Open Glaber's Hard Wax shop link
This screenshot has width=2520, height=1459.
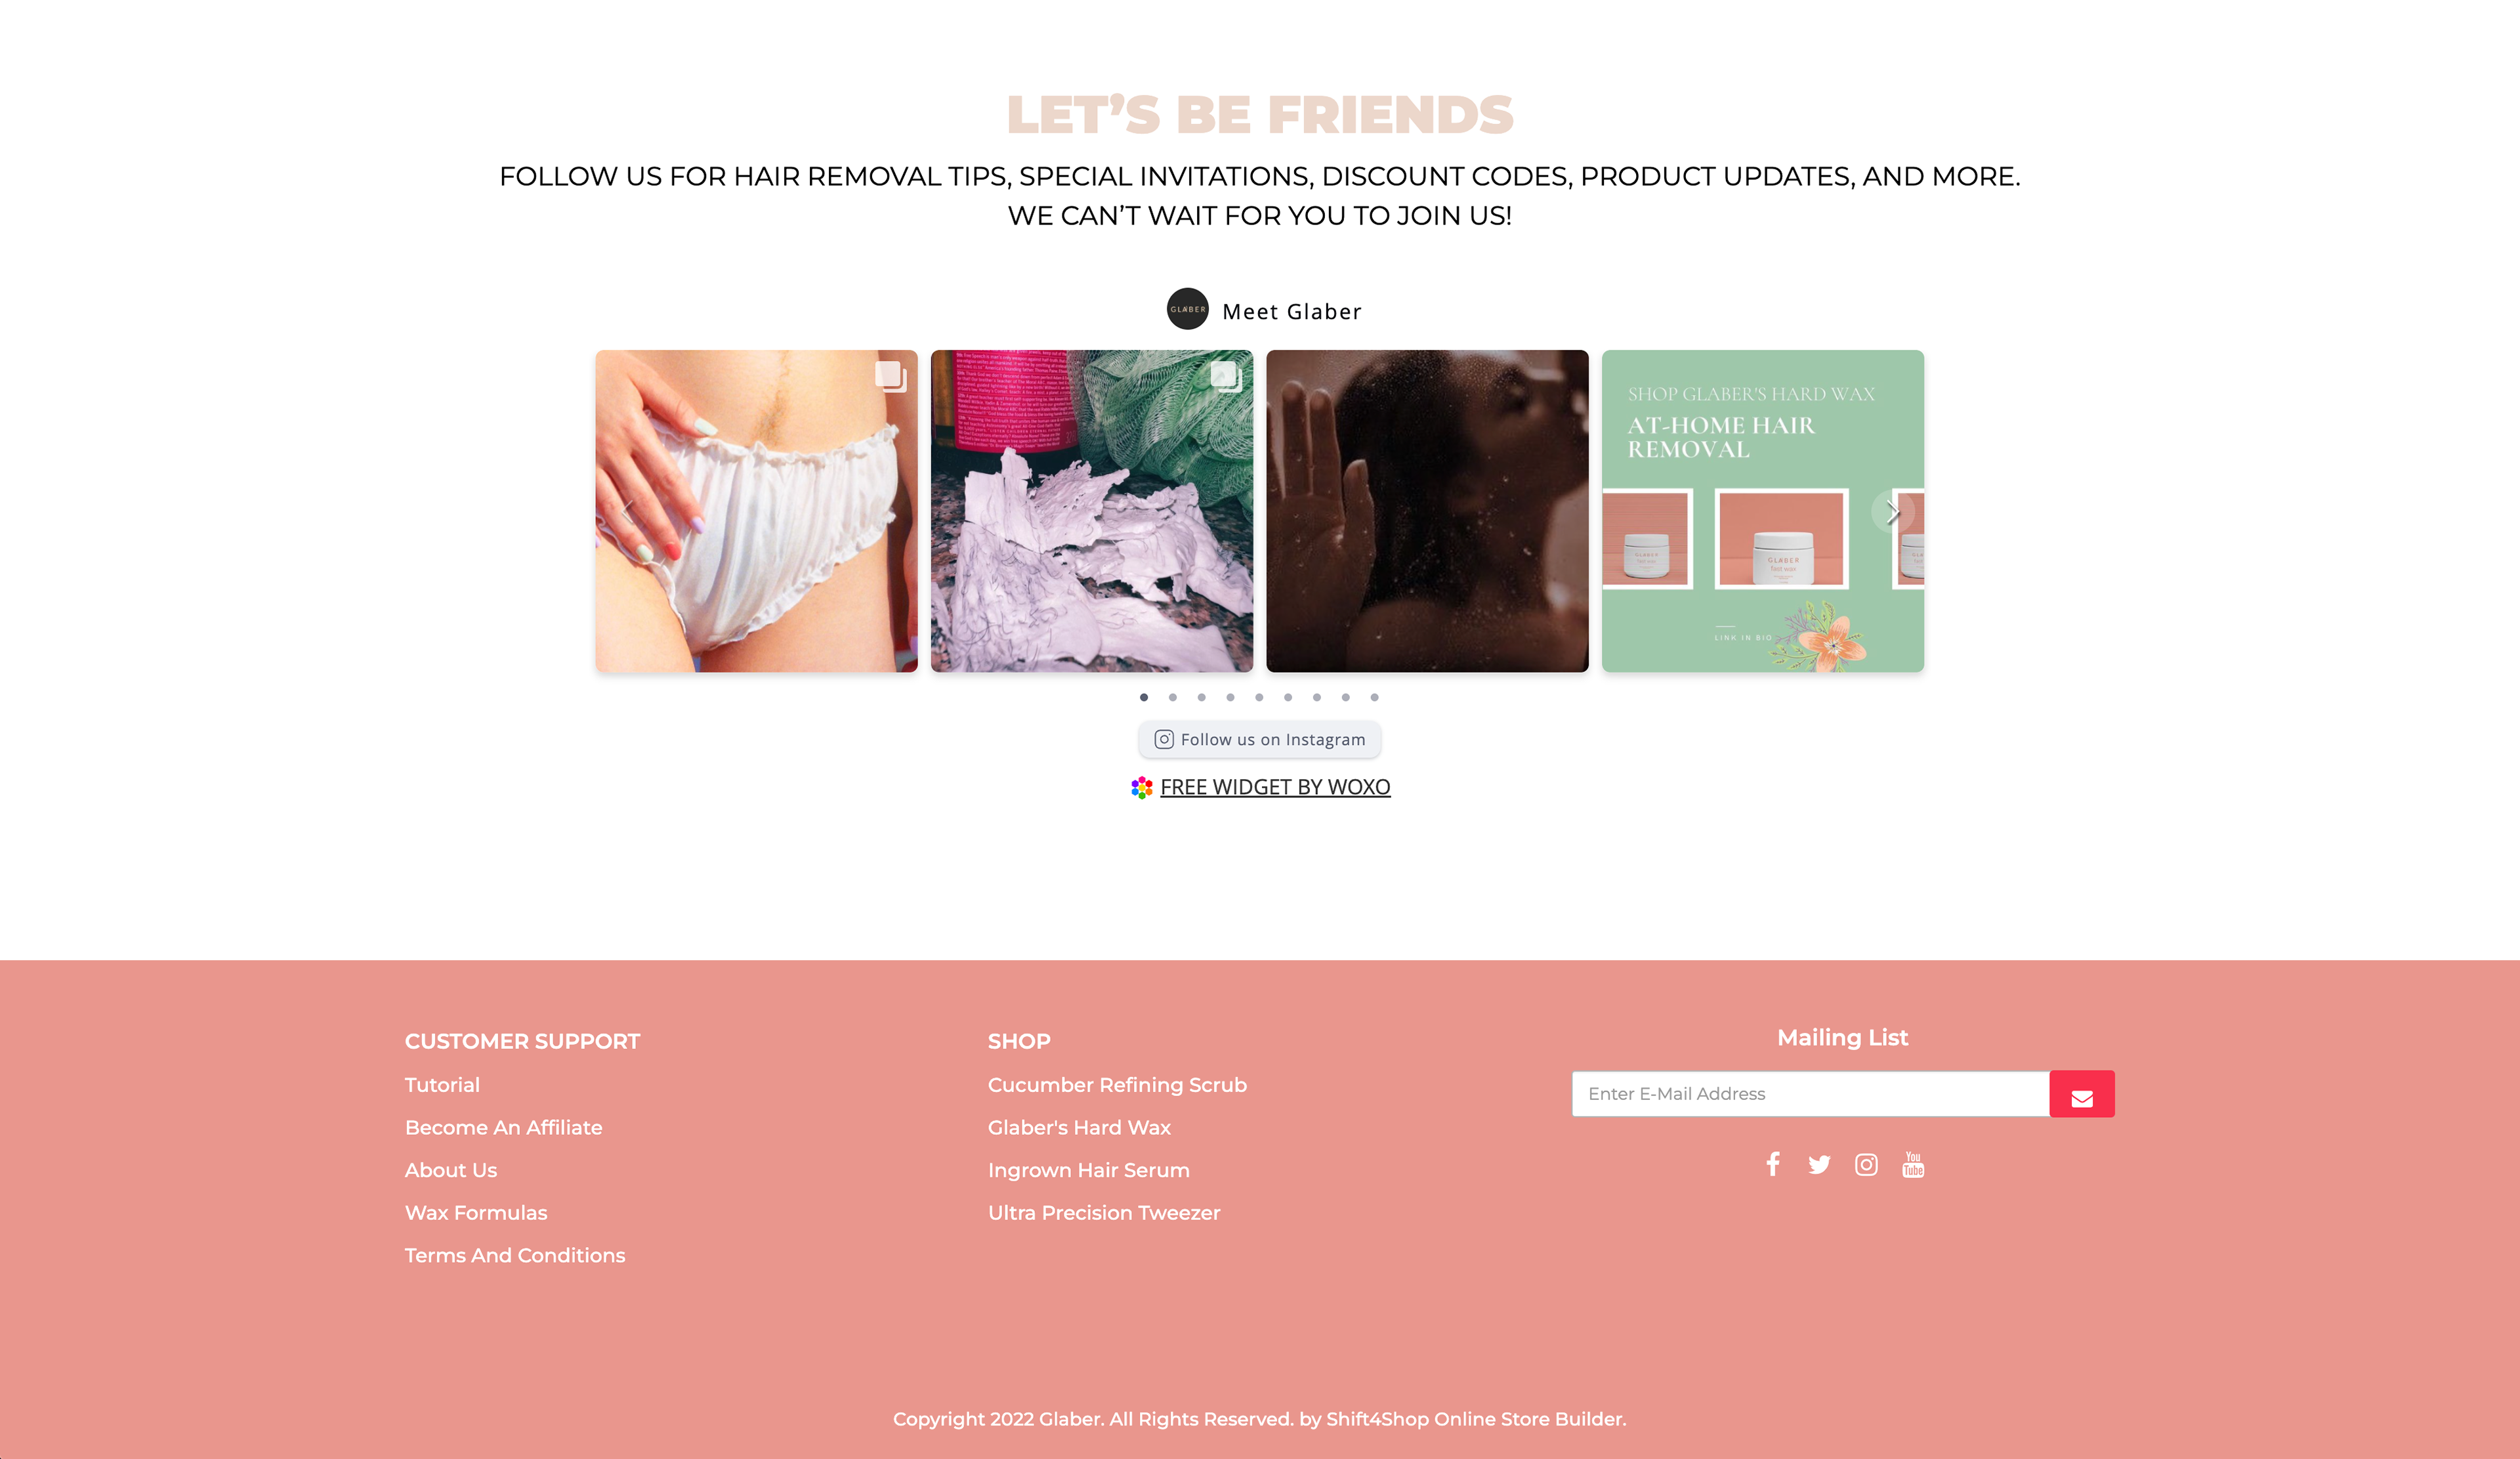point(1079,1128)
